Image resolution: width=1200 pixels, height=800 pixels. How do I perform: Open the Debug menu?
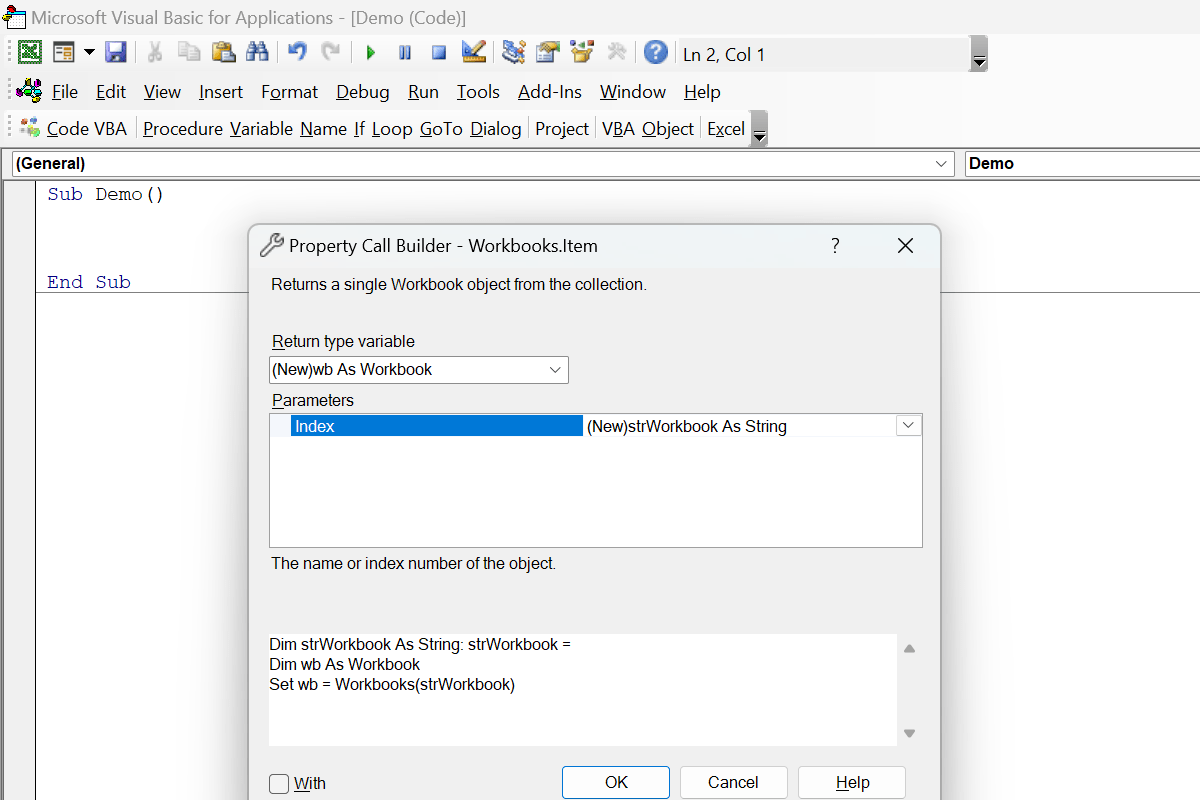coord(363,92)
